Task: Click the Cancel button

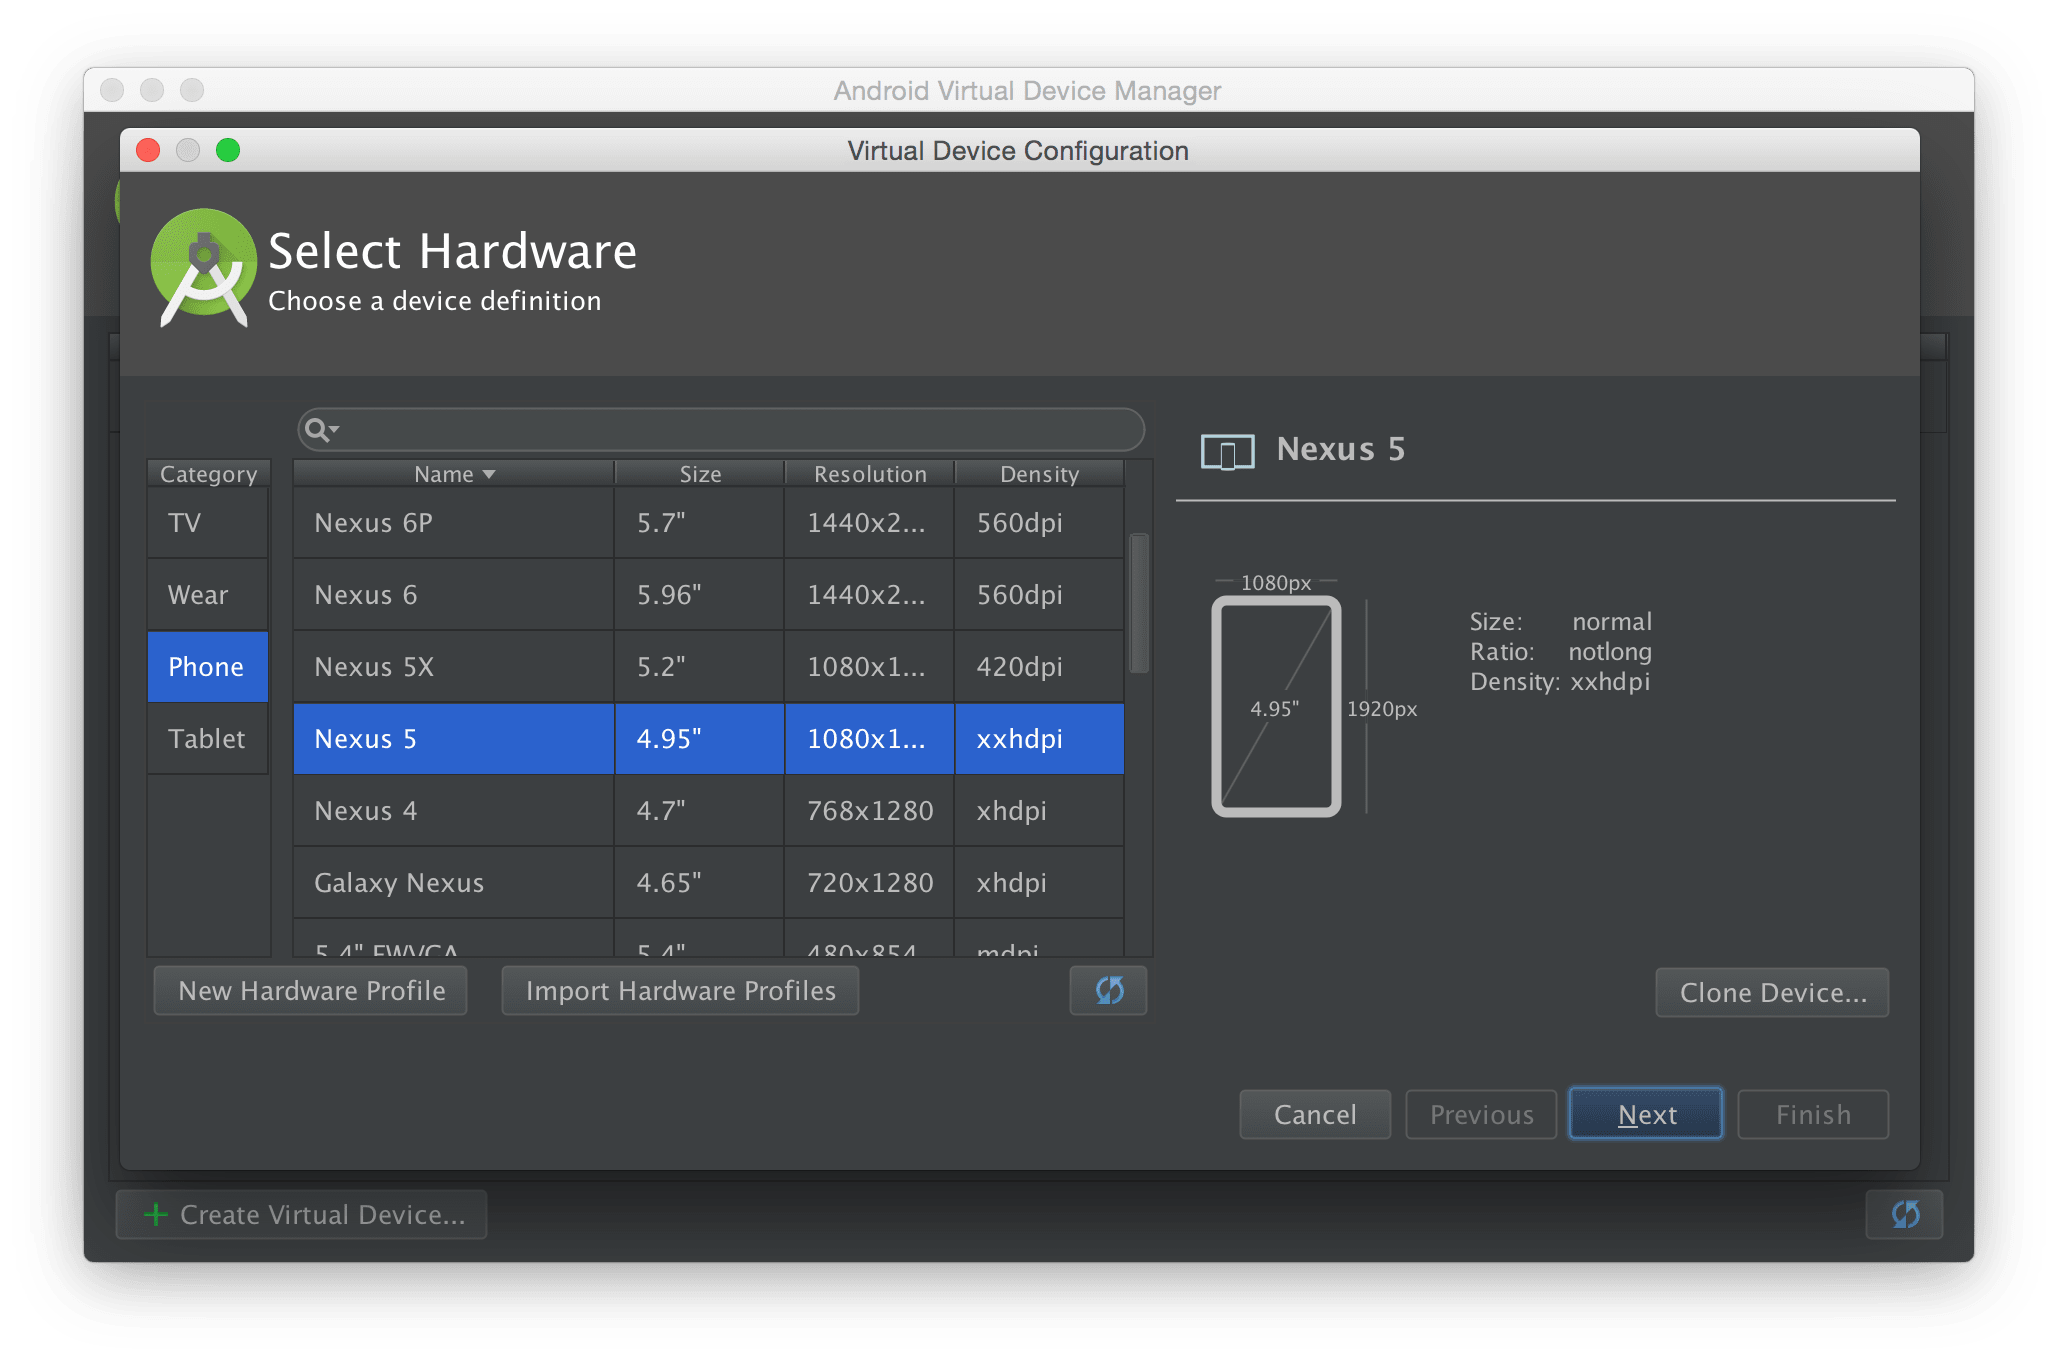Action: (1315, 1115)
